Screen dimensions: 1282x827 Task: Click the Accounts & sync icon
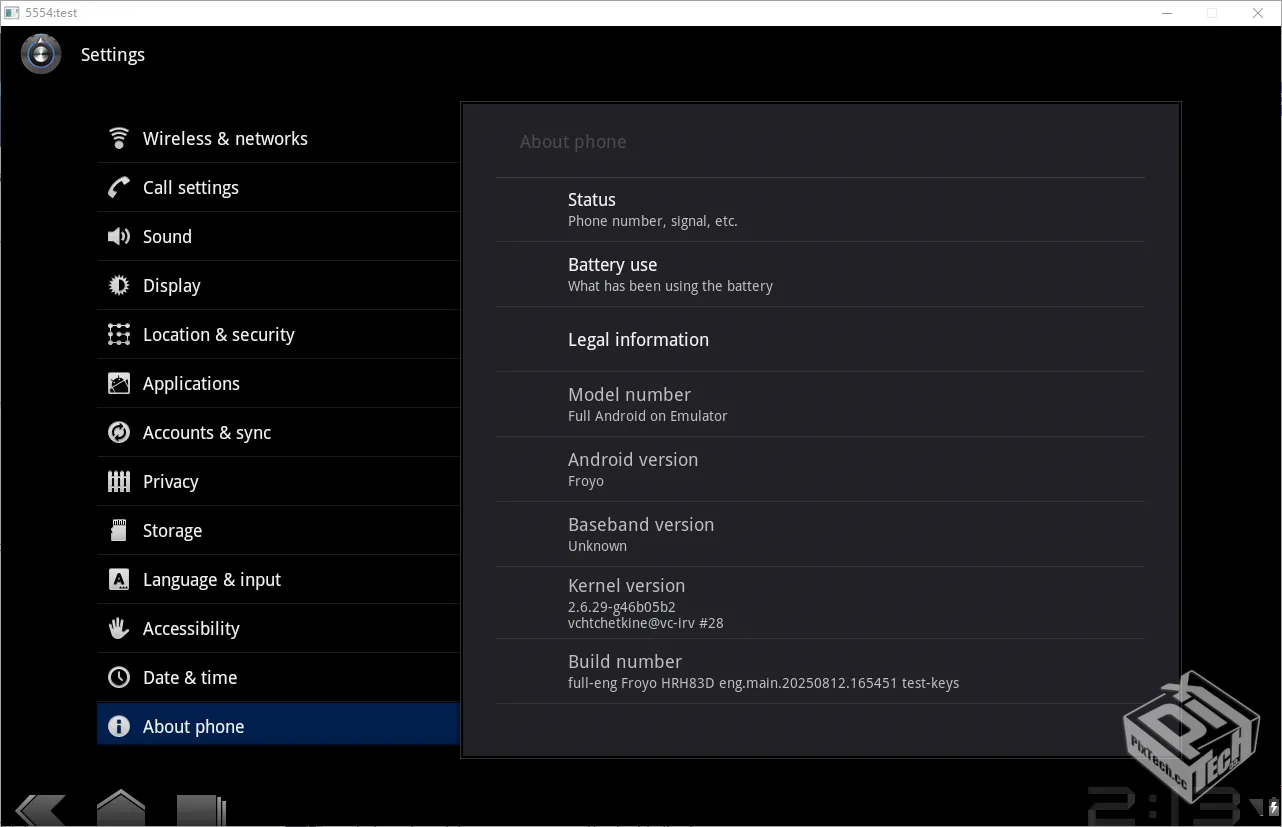click(x=119, y=432)
